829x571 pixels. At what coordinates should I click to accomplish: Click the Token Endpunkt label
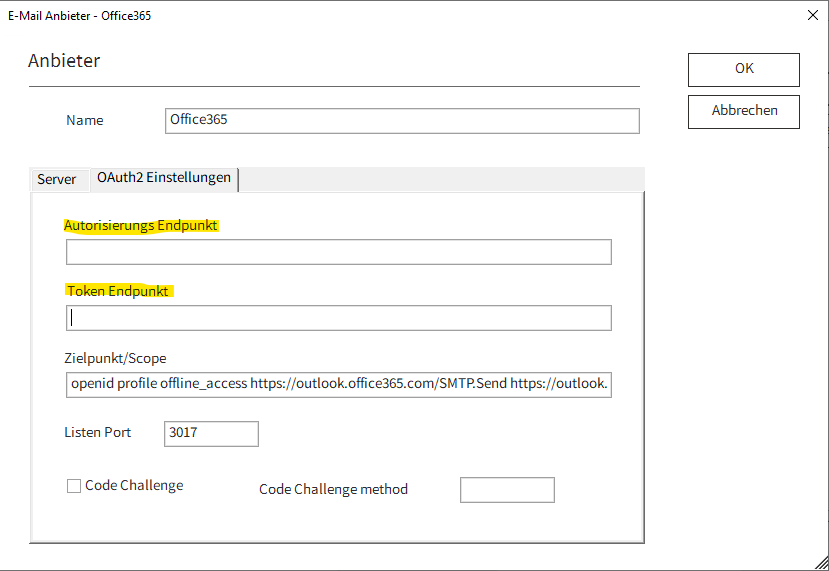[118, 291]
